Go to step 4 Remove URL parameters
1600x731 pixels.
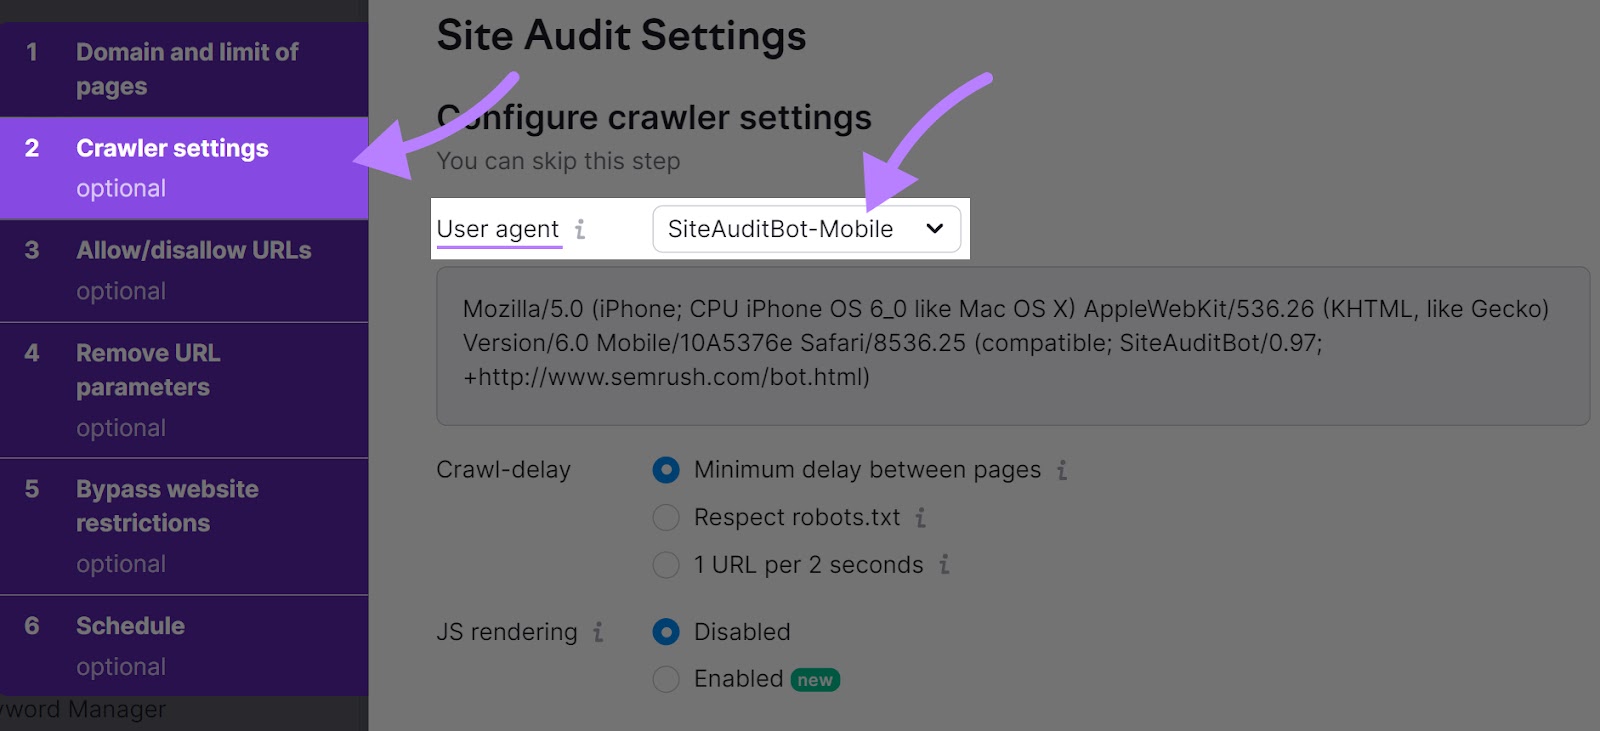(x=184, y=389)
